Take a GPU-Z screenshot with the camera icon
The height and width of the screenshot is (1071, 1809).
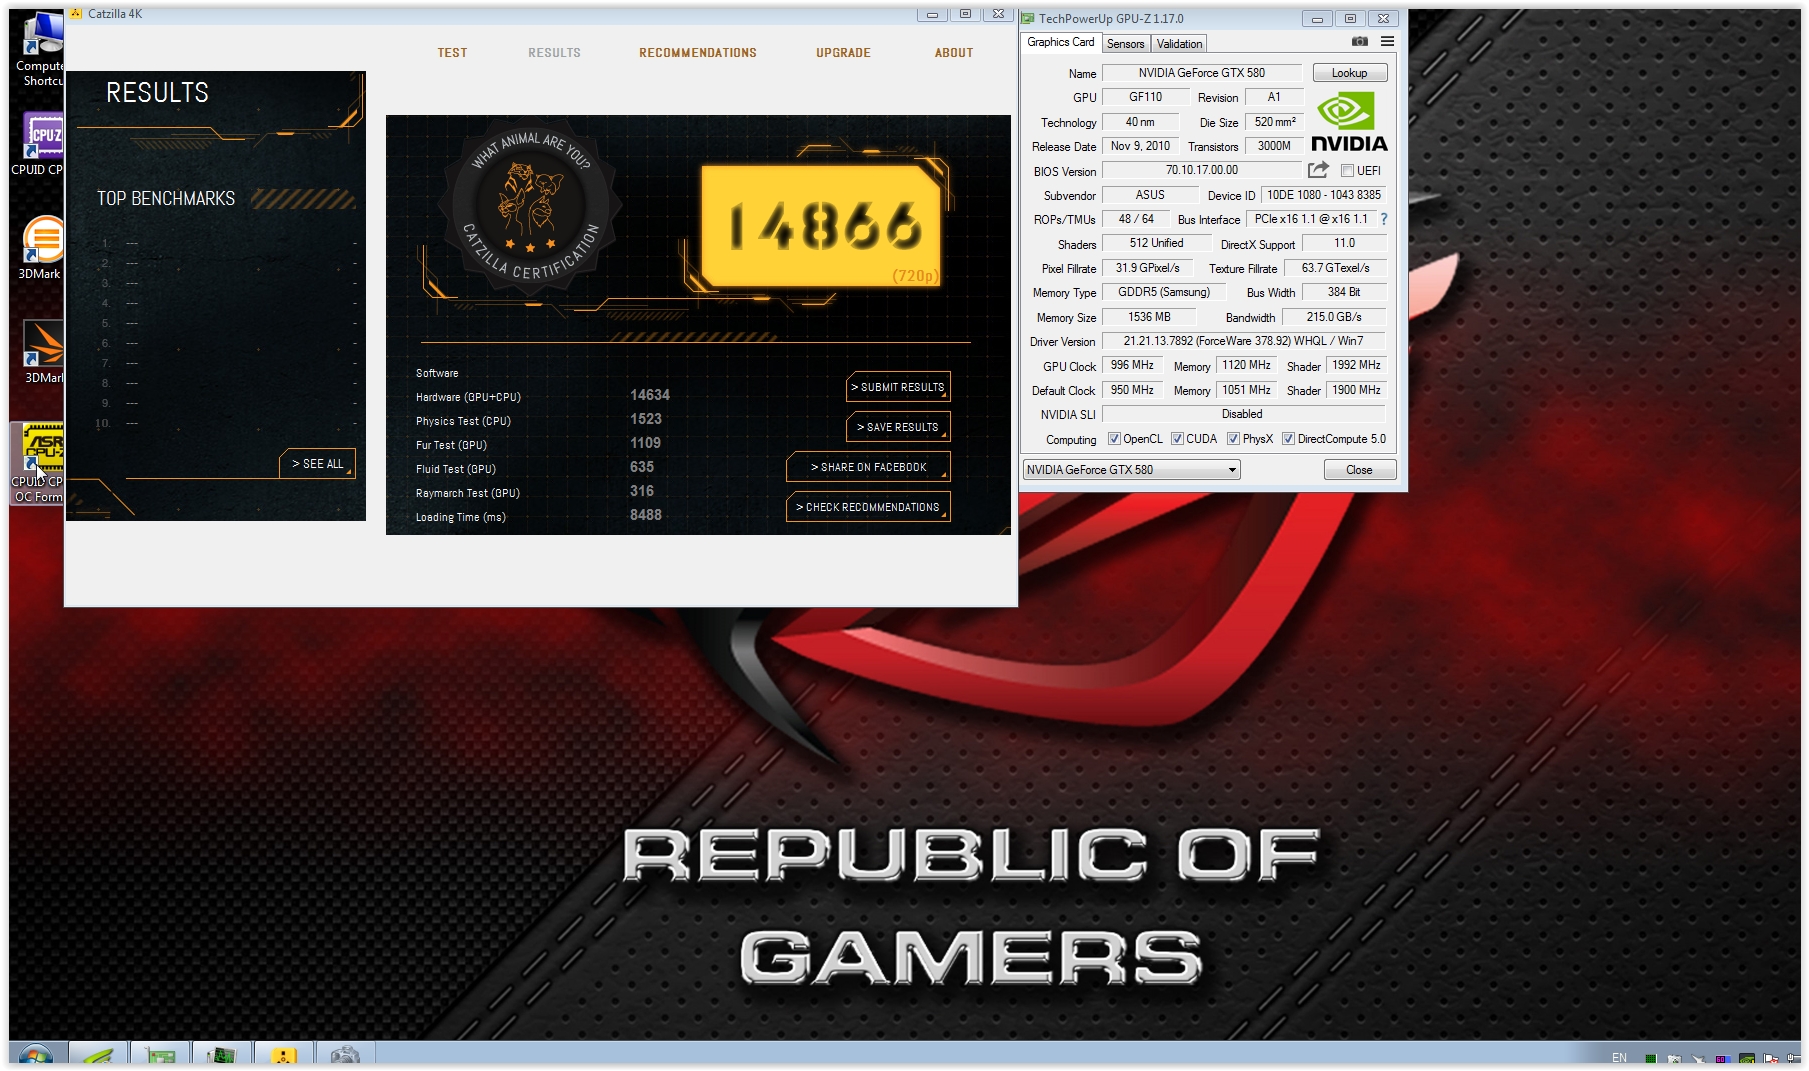[x=1359, y=42]
